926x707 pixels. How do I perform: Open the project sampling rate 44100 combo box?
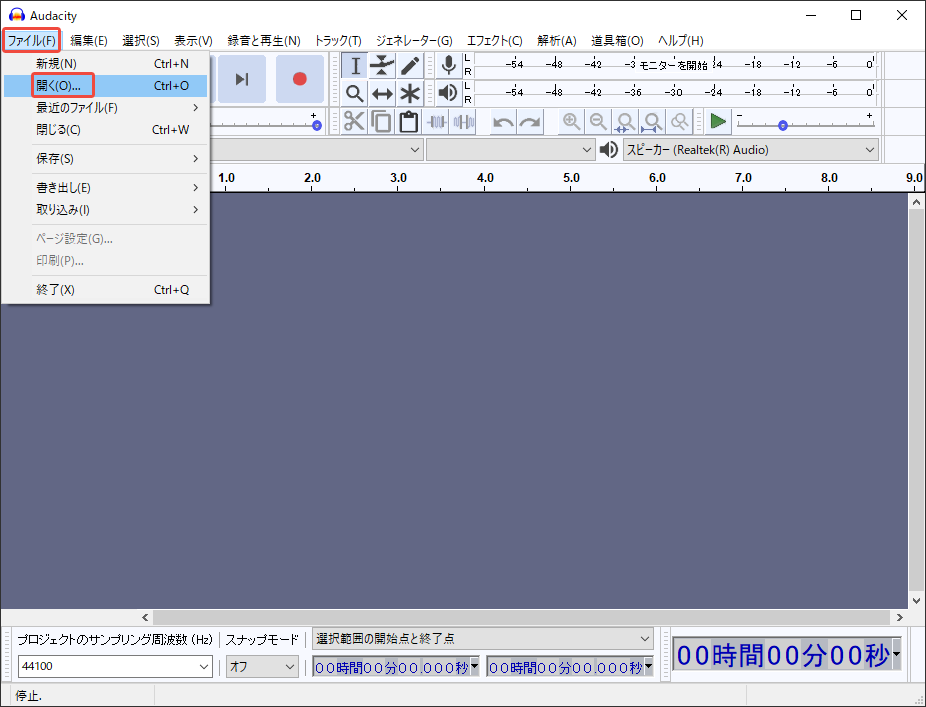pos(115,666)
